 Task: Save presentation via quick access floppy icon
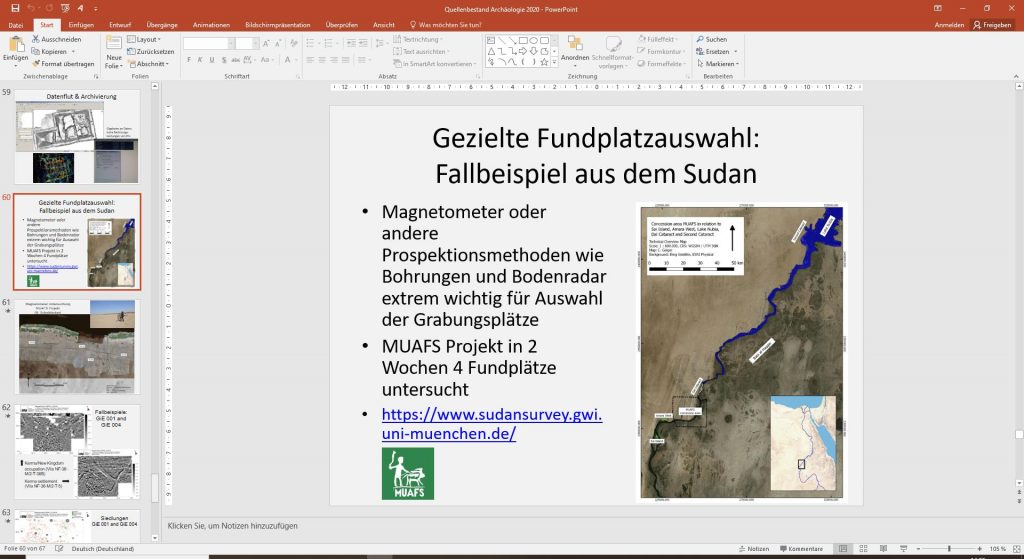[15, 8]
